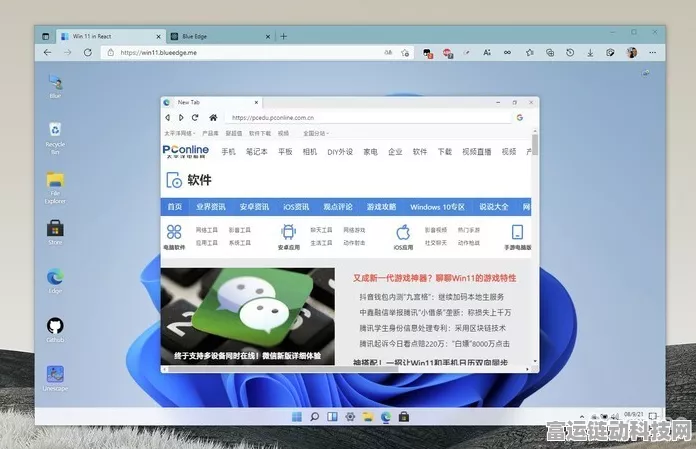Open the tab actions menu button
The image size is (696, 449).
tap(46, 36)
